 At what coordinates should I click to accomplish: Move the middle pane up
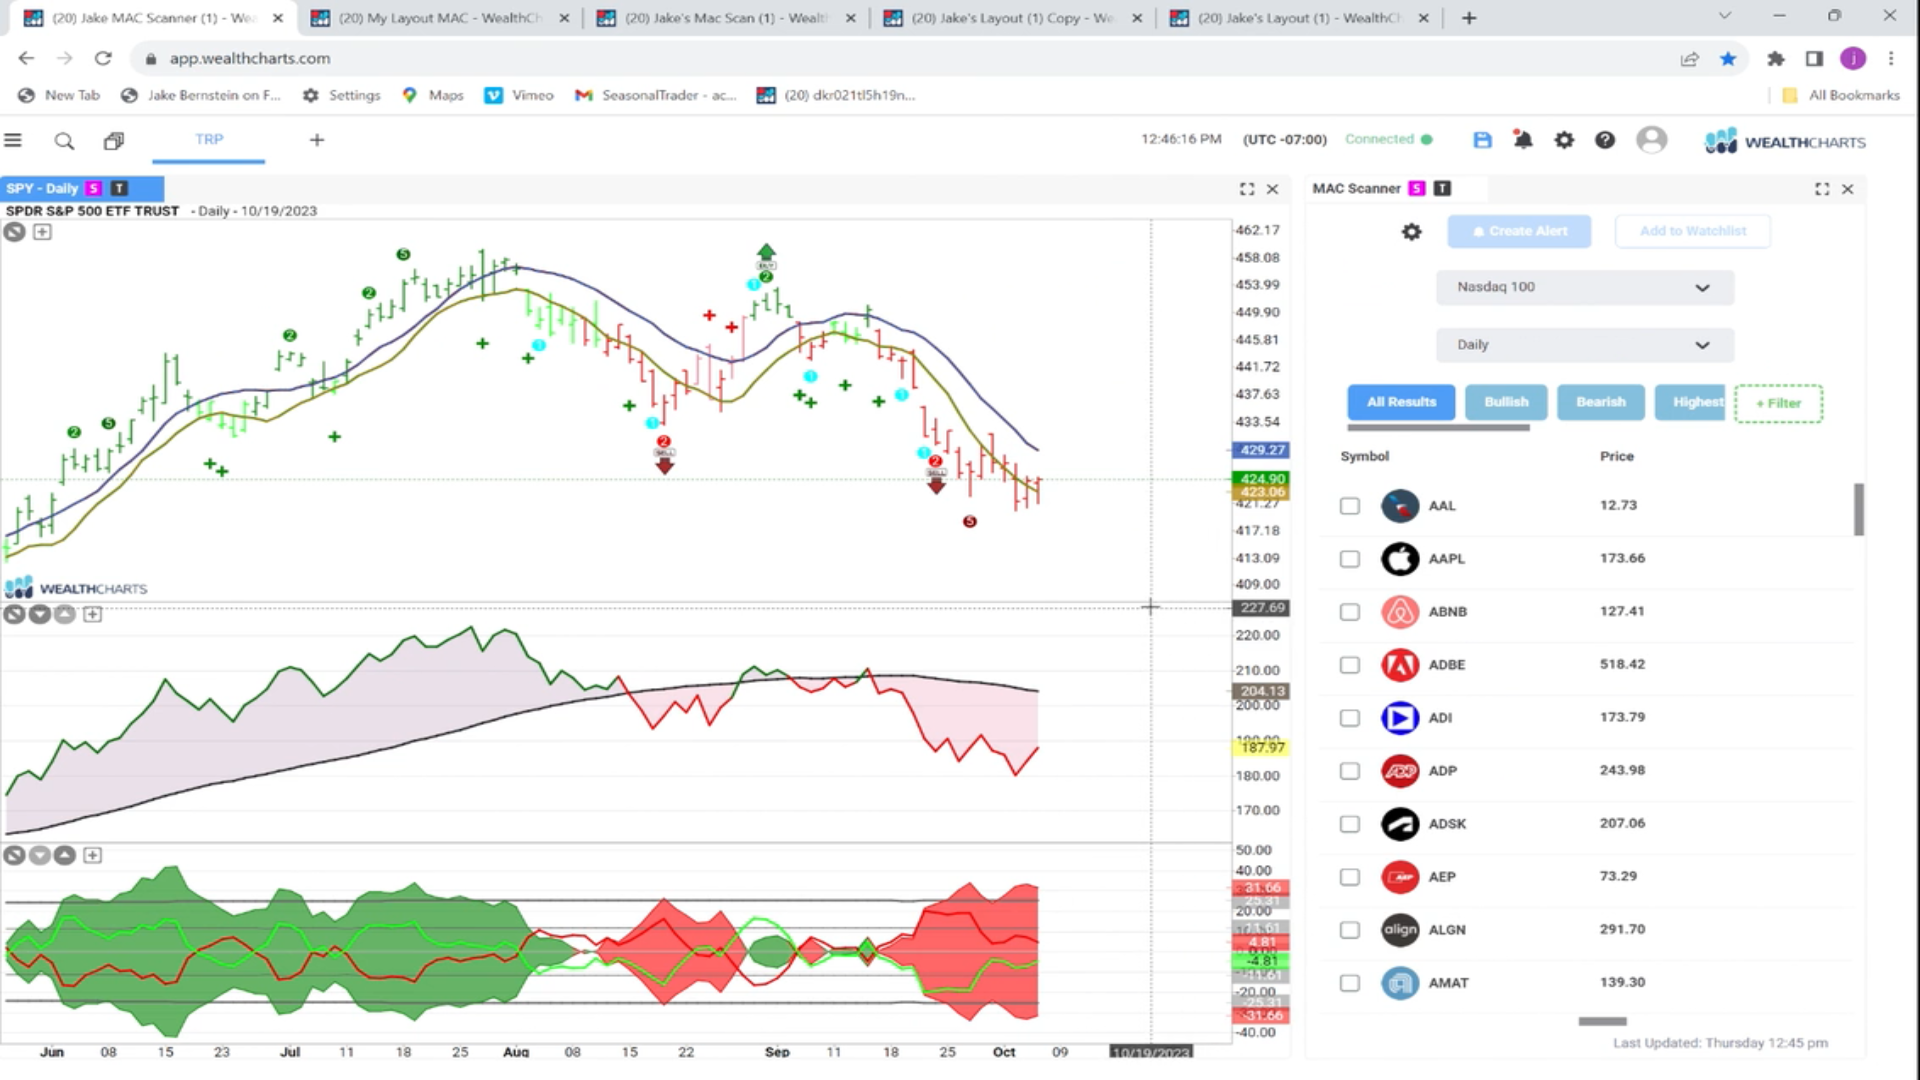click(x=65, y=614)
